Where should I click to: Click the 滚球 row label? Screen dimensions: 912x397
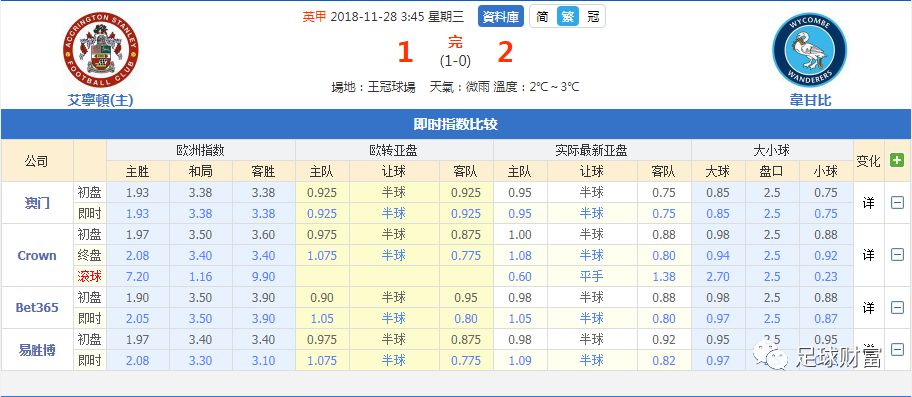coord(90,276)
